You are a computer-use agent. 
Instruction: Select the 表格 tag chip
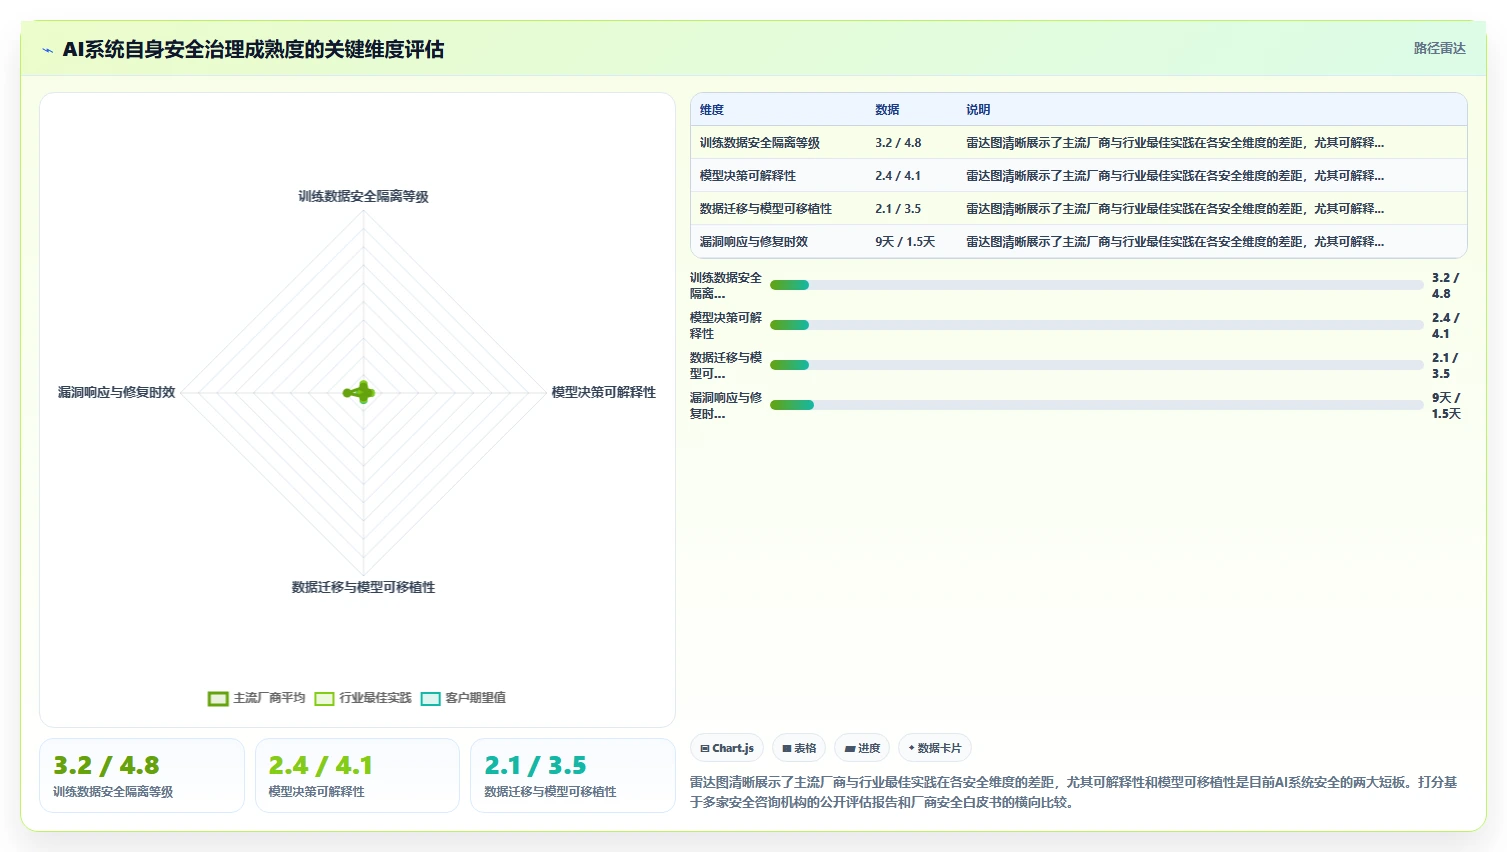coord(799,748)
